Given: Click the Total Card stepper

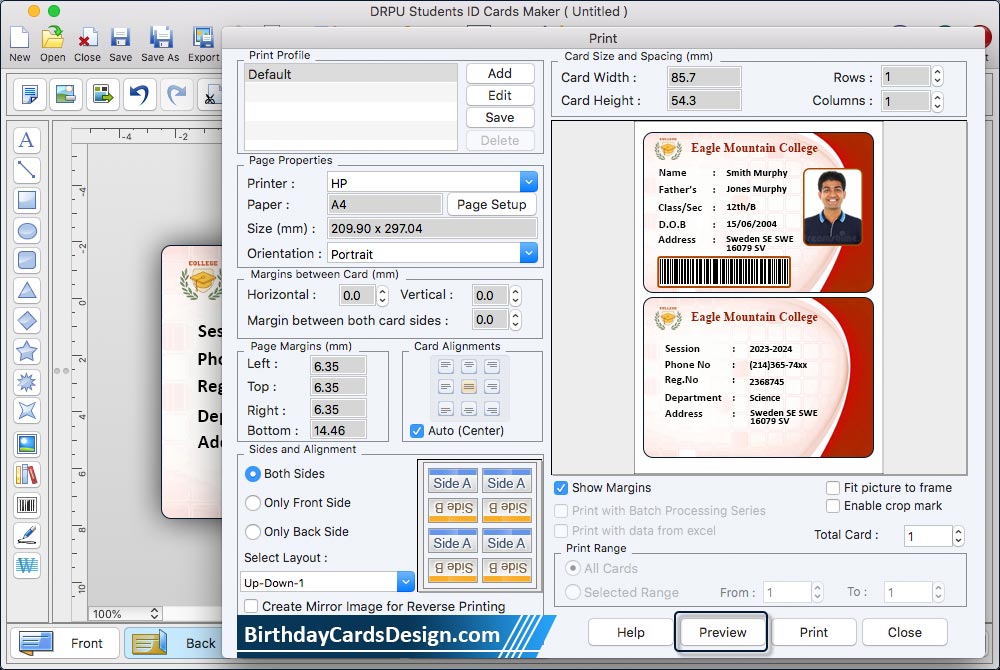Looking at the screenshot, I should pyautogui.click(x=958, y=536).
